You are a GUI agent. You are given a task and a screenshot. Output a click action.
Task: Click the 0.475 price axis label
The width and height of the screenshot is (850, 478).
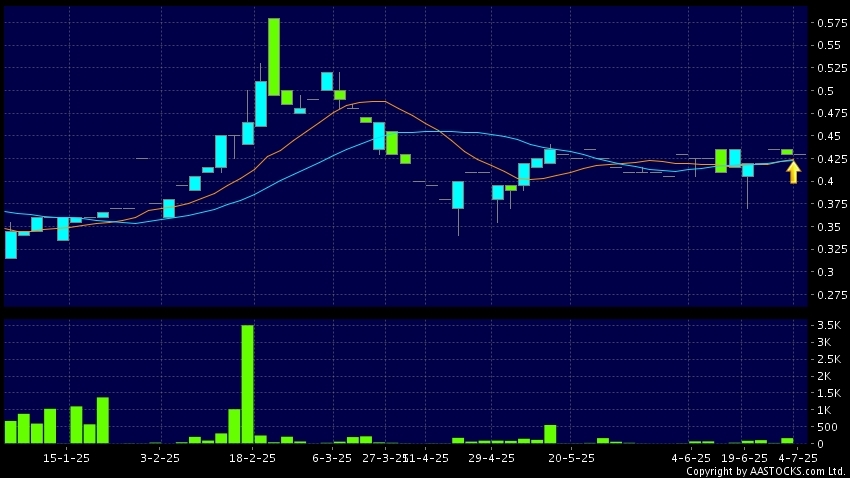tap(832, 113)
